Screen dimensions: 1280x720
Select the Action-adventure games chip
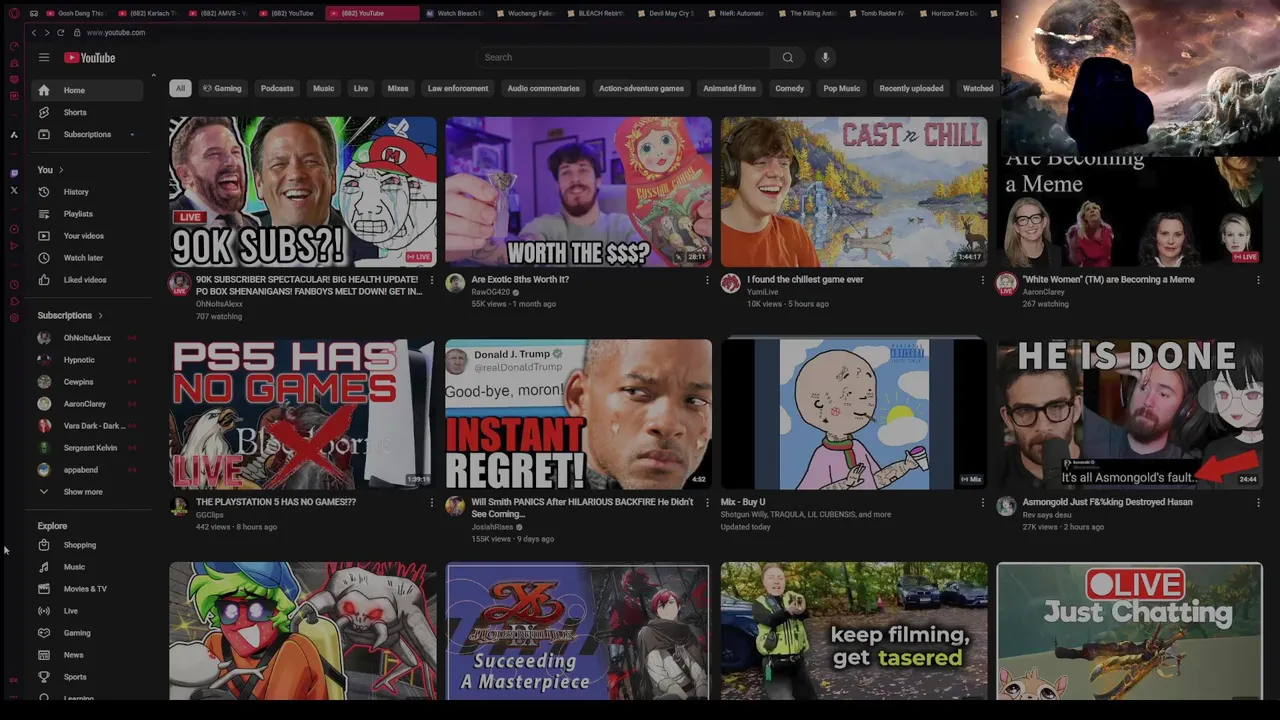(x=641, y=88)
